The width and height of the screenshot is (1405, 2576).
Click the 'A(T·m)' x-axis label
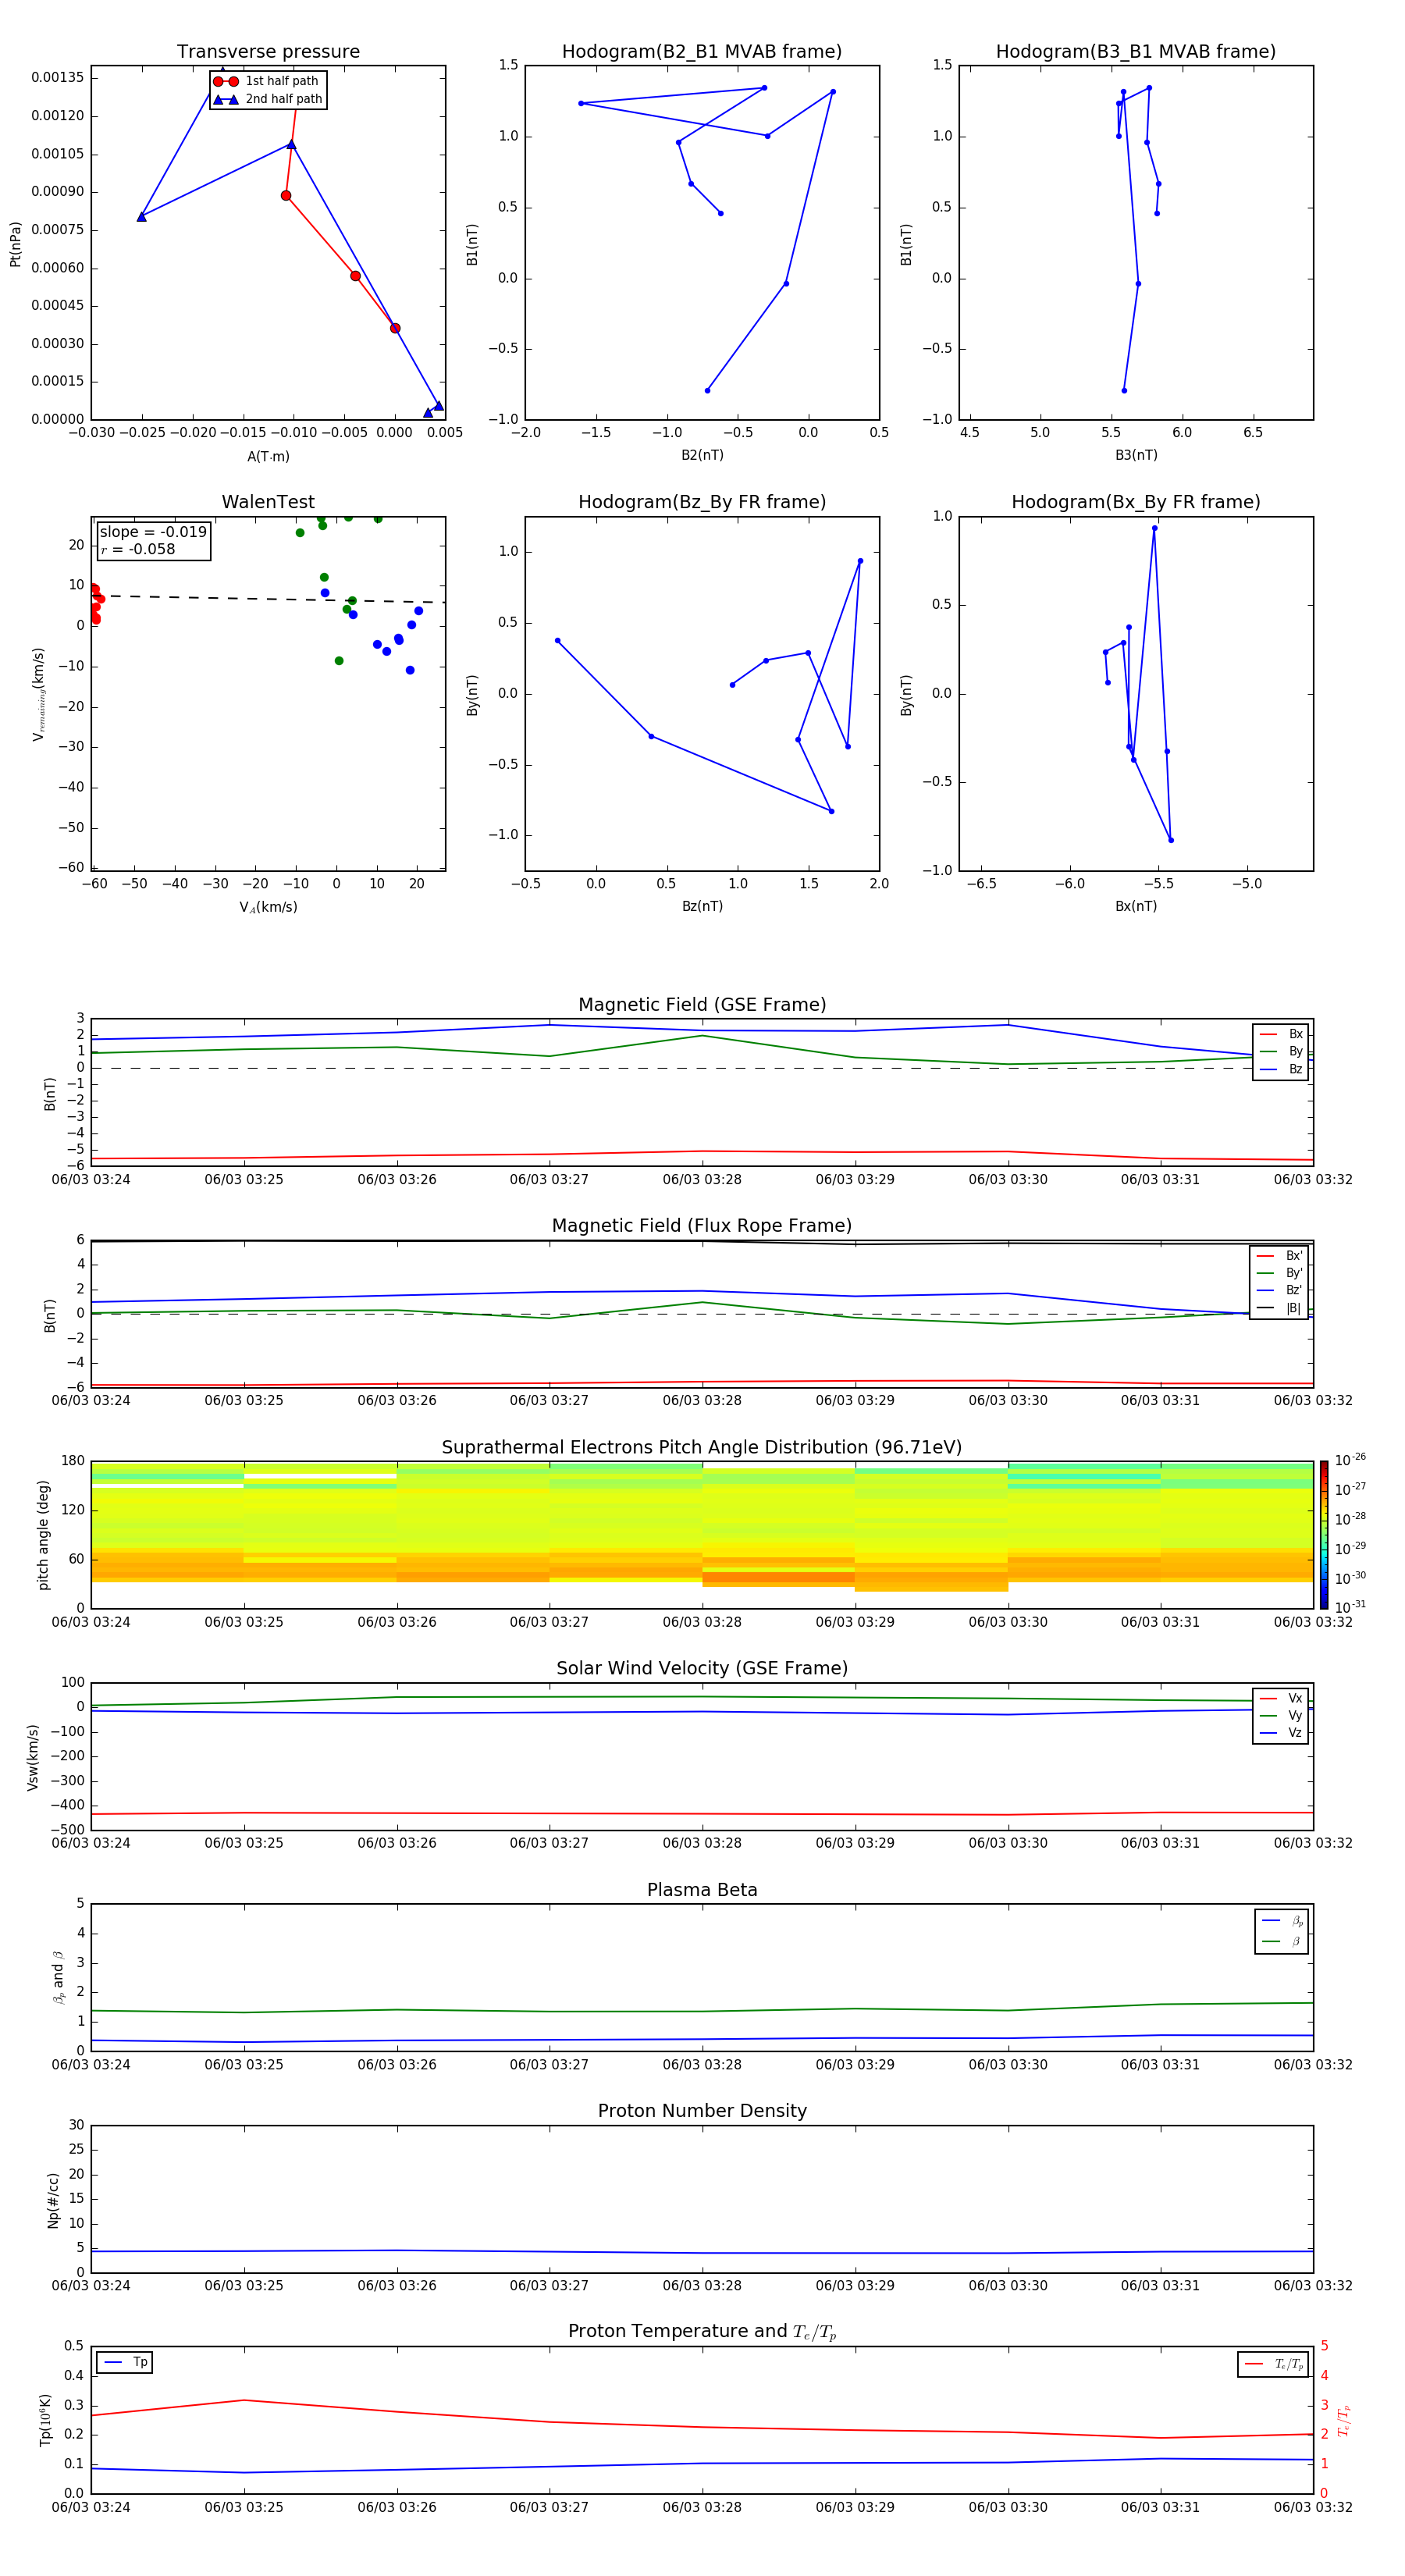point(268,457)
